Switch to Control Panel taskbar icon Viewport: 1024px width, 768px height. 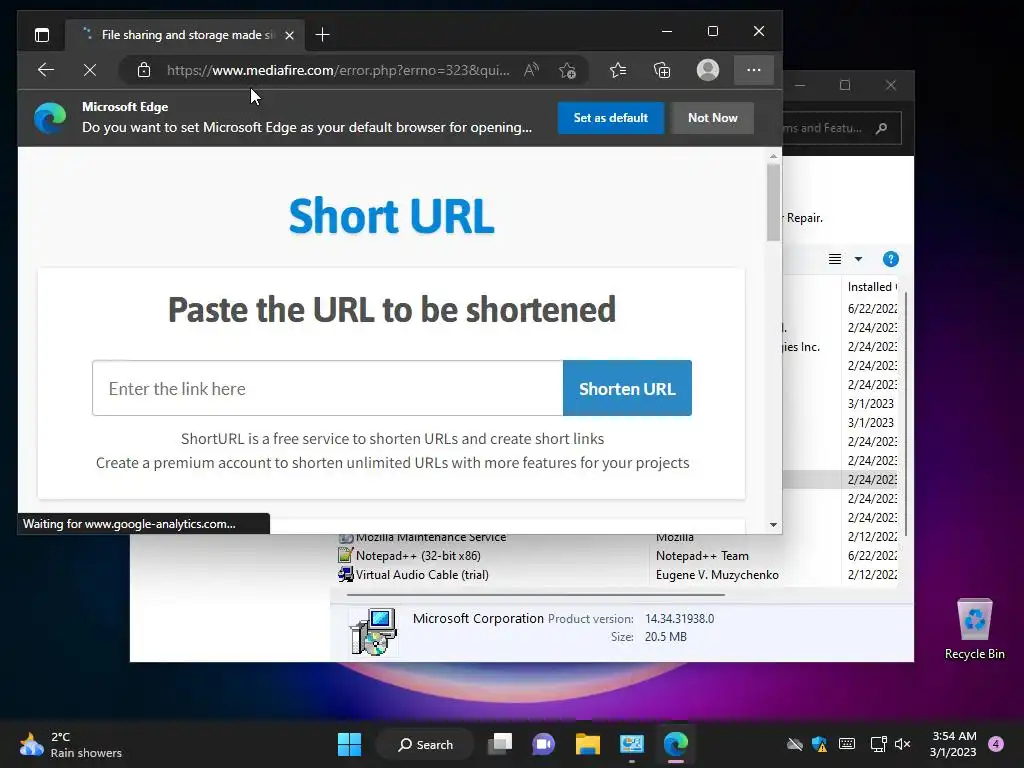632,744
